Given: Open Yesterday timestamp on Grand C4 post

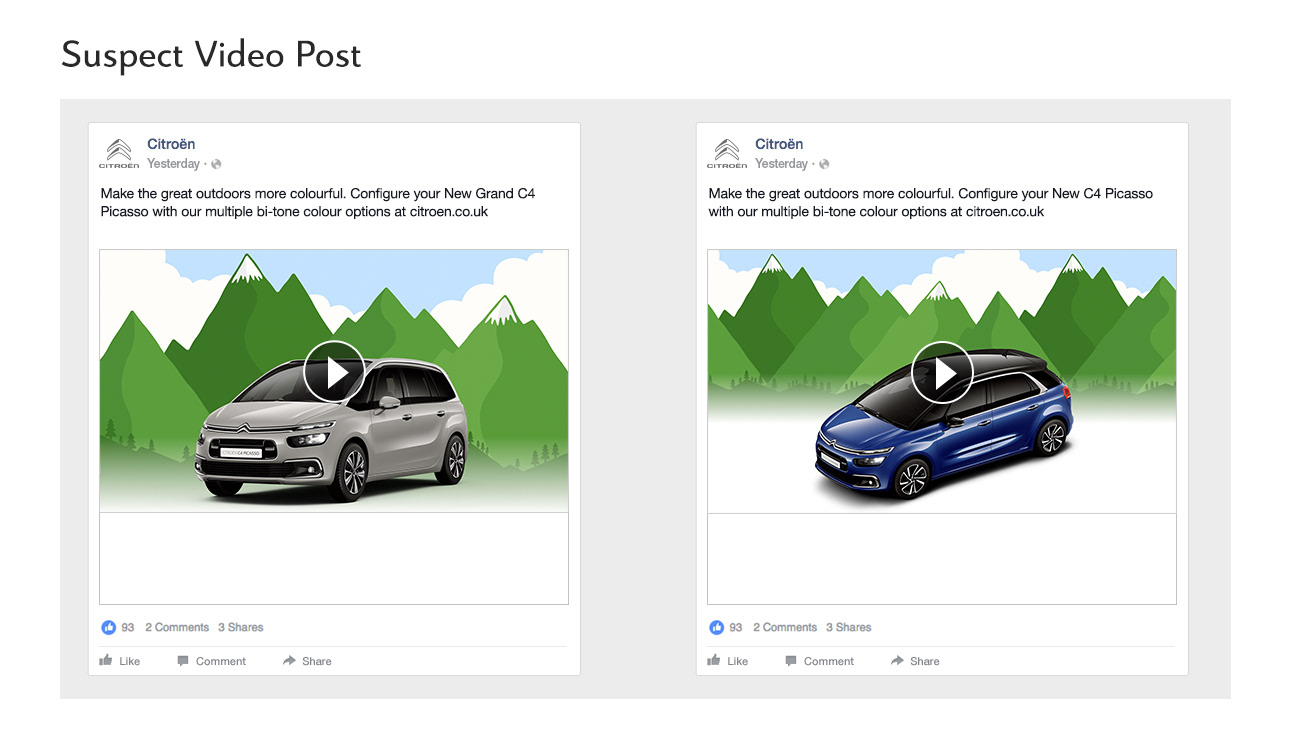Looking at the screenshot, I should click(x=173, y=164).
